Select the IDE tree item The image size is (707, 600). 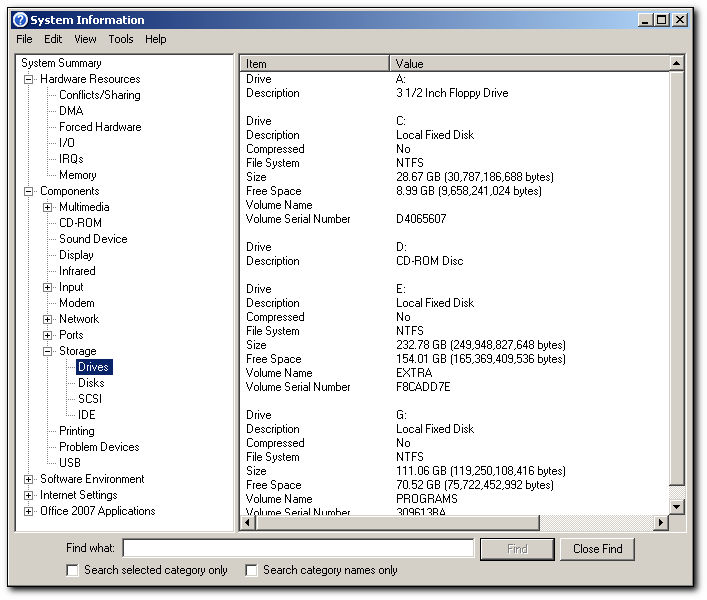87,415
